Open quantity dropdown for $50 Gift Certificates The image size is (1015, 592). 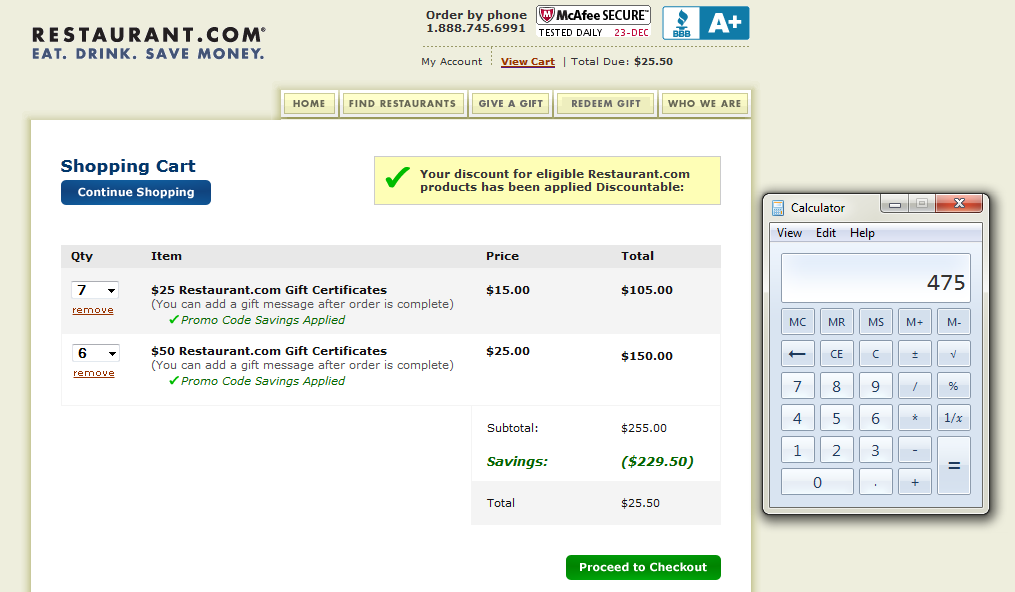[x=95, y=353]
